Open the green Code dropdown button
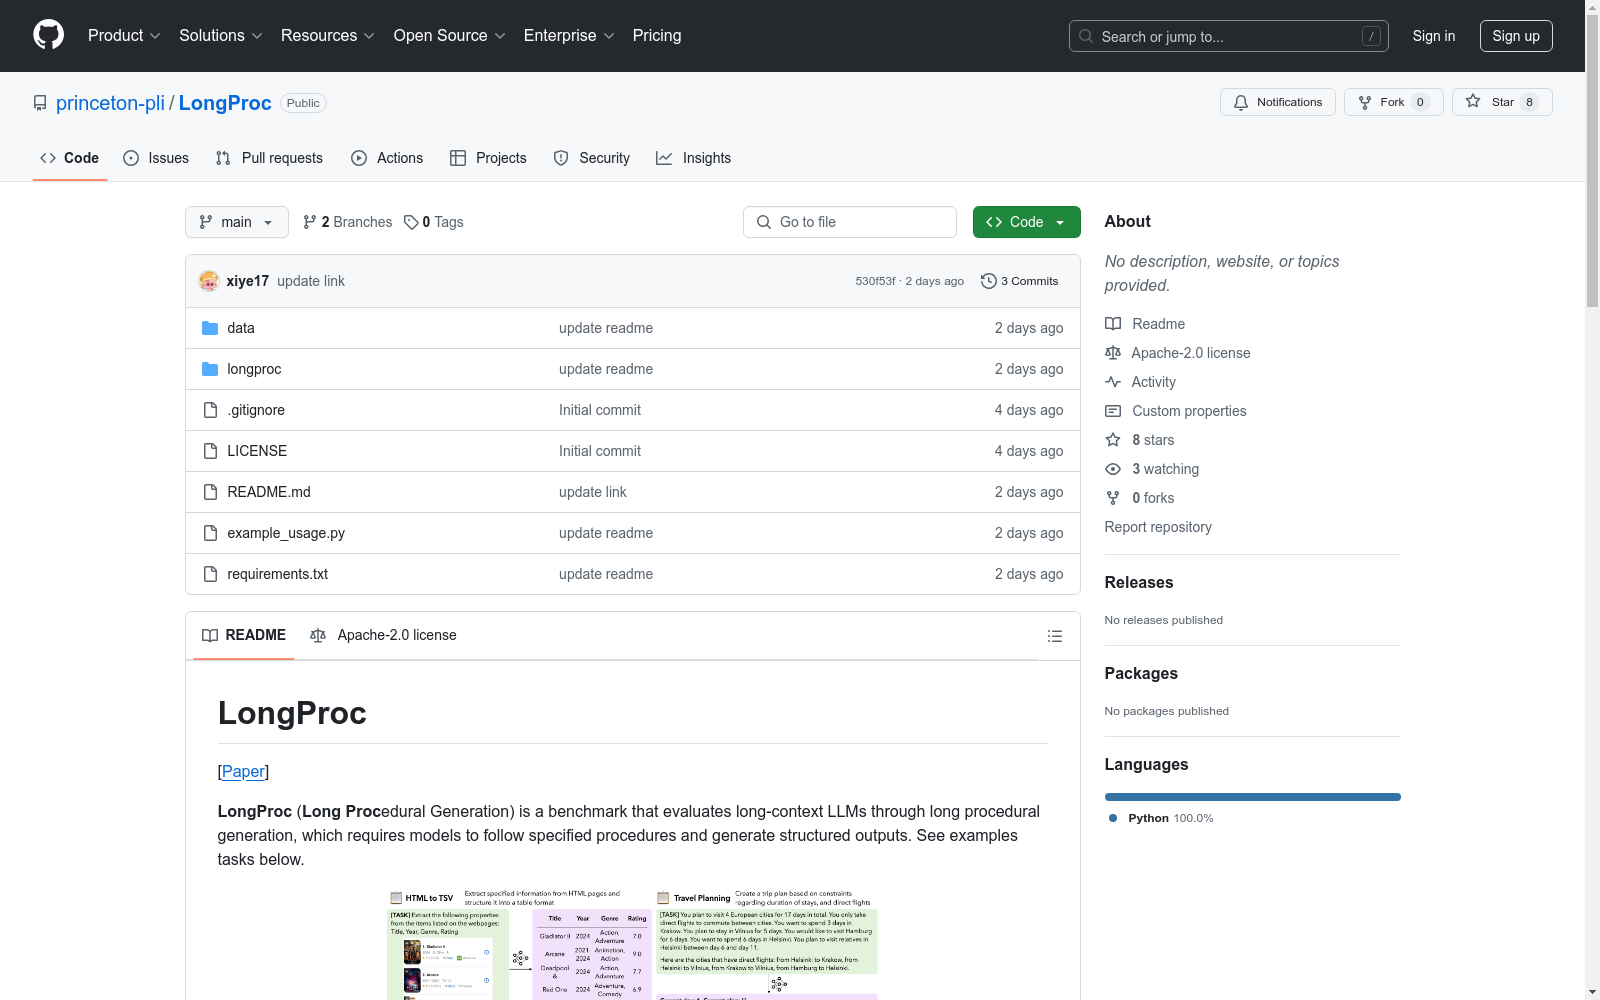The width and height of the screenshot is (1600, 1000). click(1027, 222)
